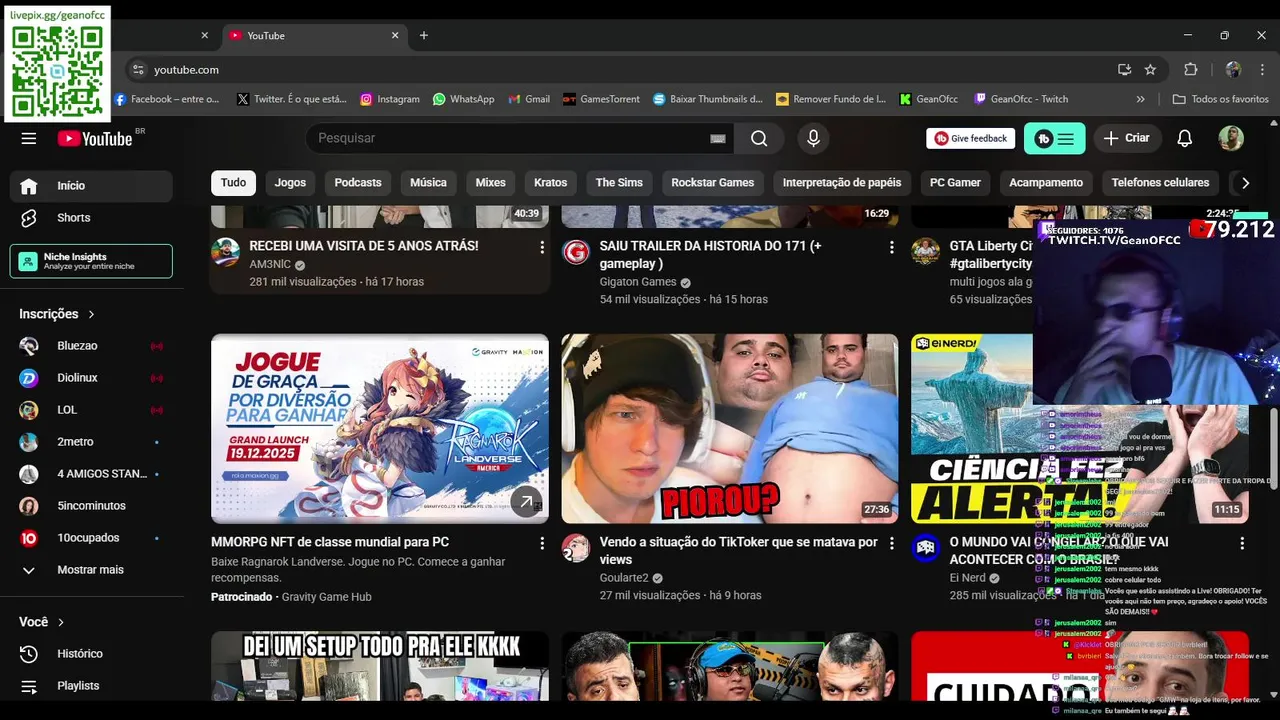Click the Ei Nerd channel avatar
The height and width of the screenshot is (720, 1280).
pos(925,548)
